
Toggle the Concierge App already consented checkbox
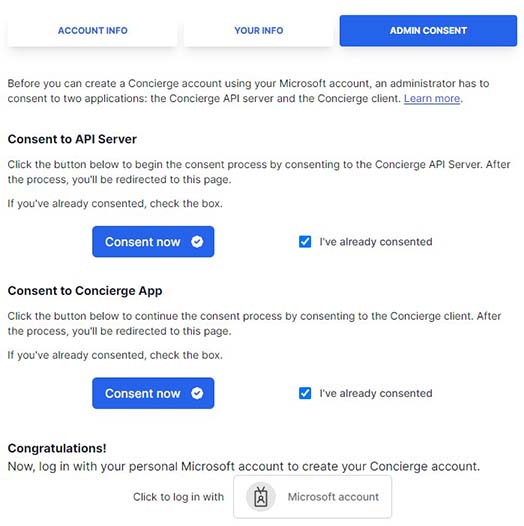(305, 393)
